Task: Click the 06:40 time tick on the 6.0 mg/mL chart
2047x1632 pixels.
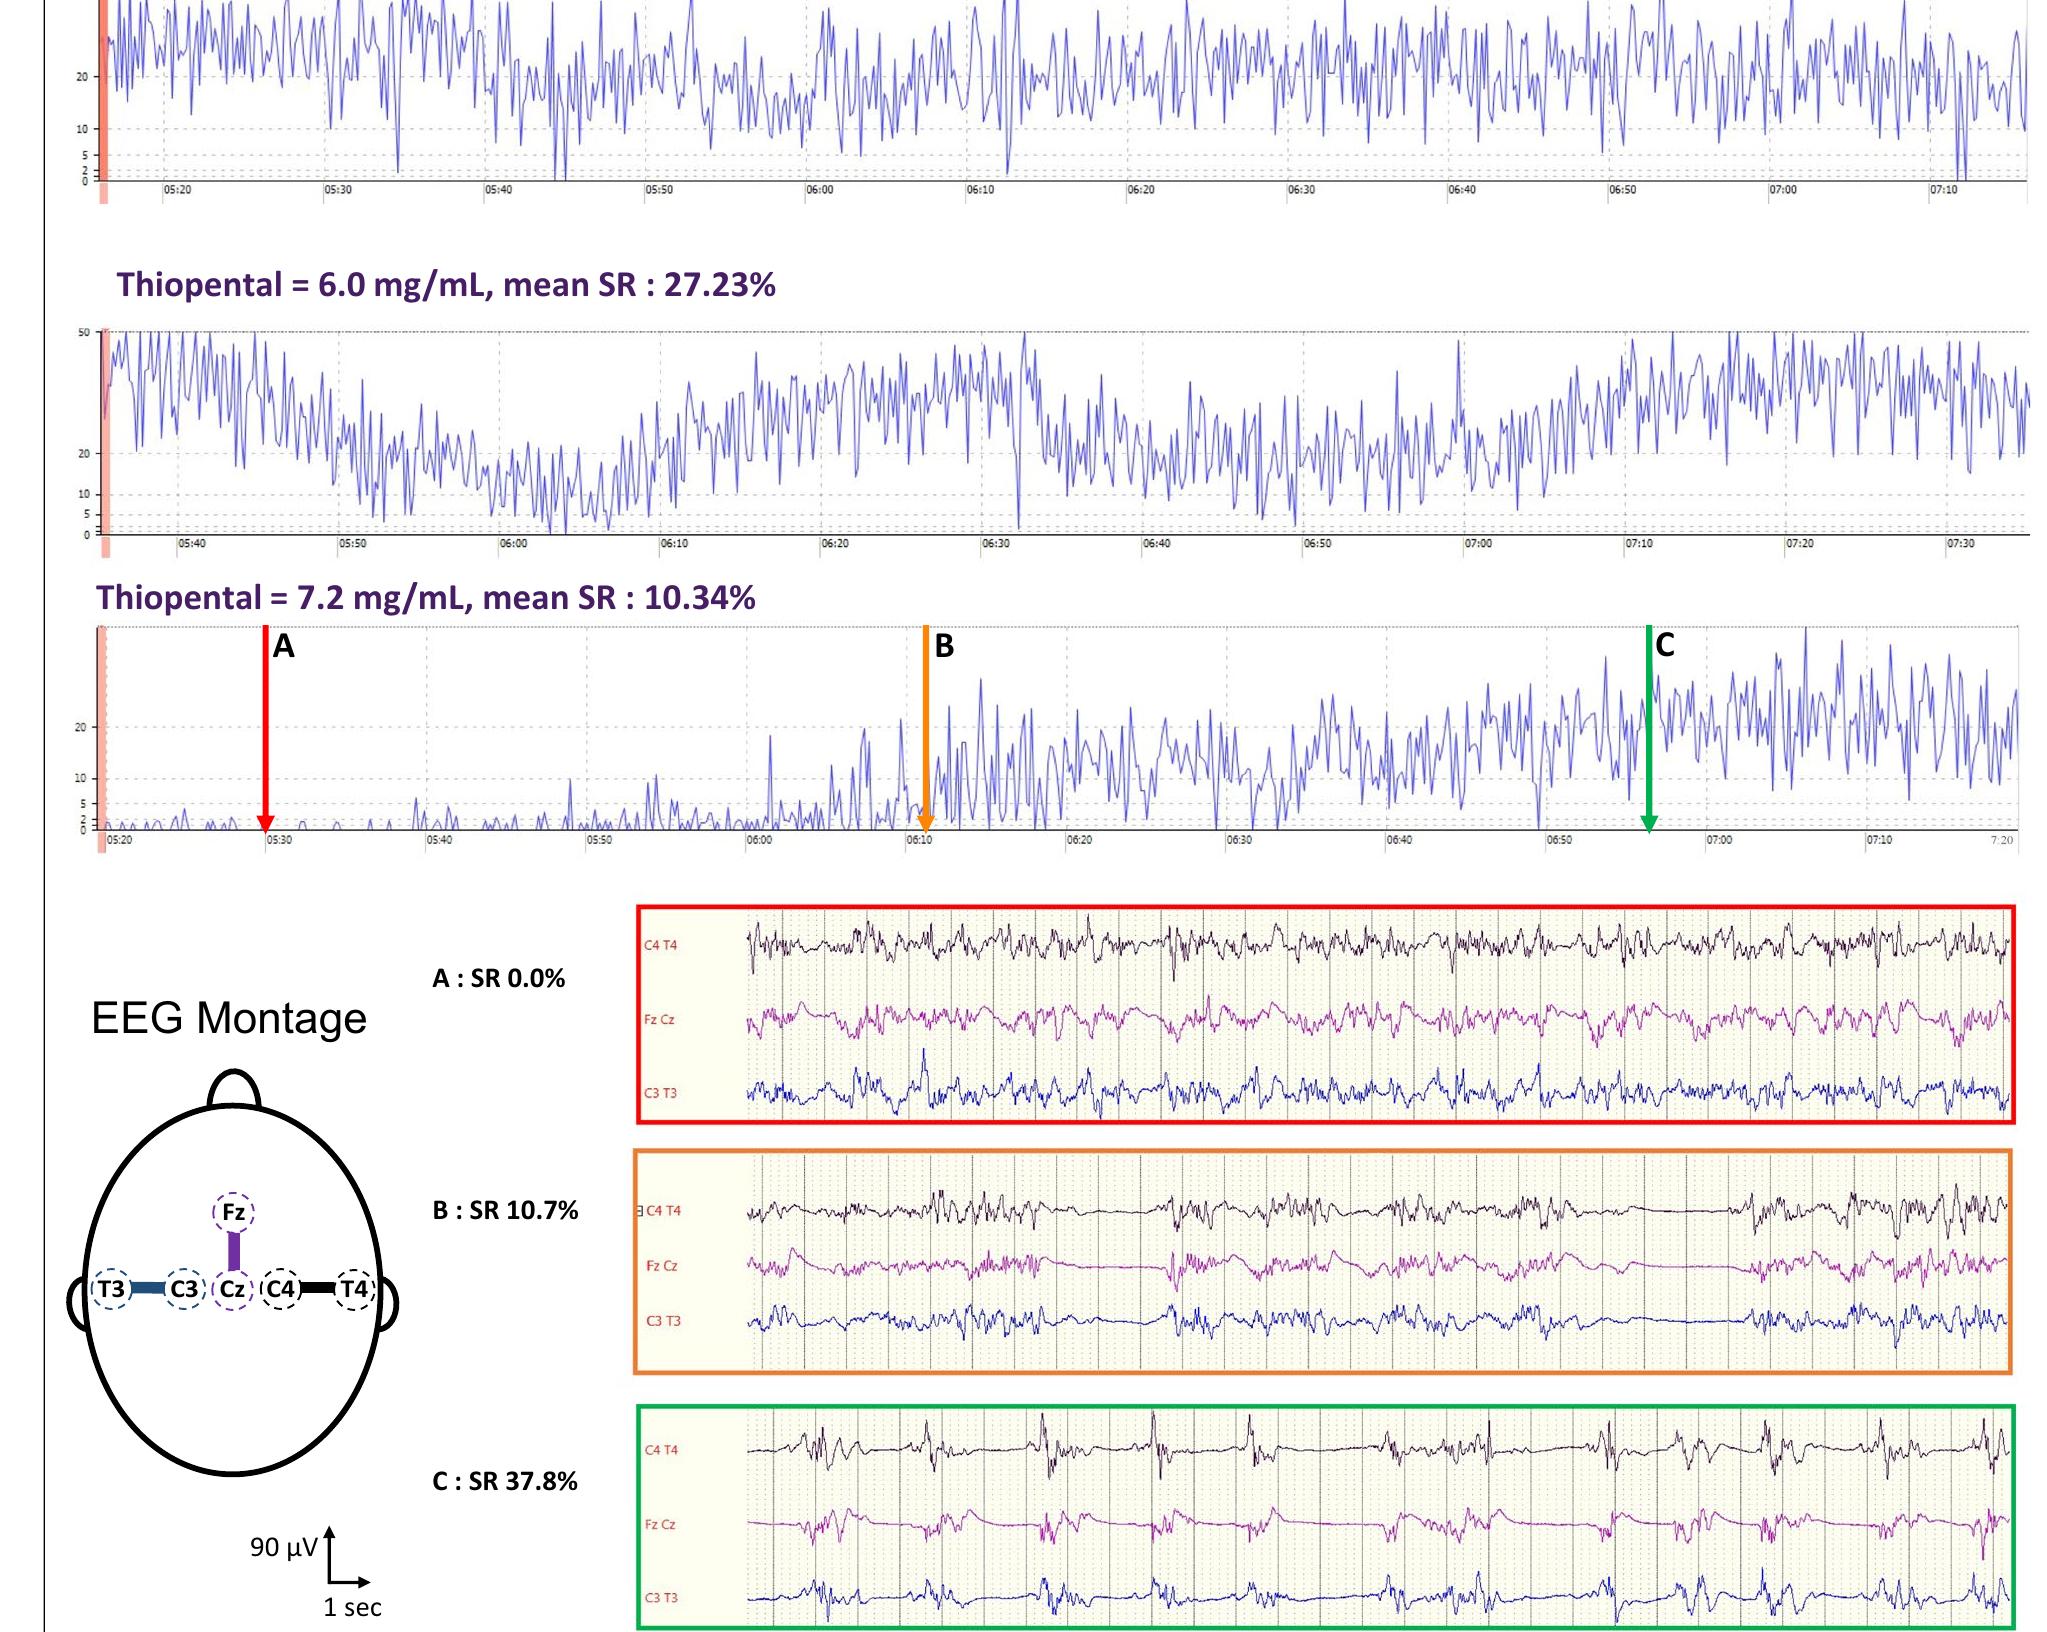Action: coord(1156,544)
